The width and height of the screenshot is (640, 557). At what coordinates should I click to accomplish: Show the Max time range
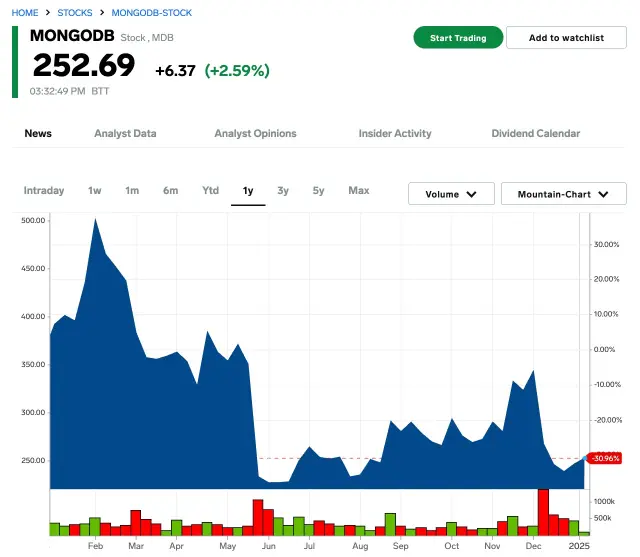(x=358, y=190)
